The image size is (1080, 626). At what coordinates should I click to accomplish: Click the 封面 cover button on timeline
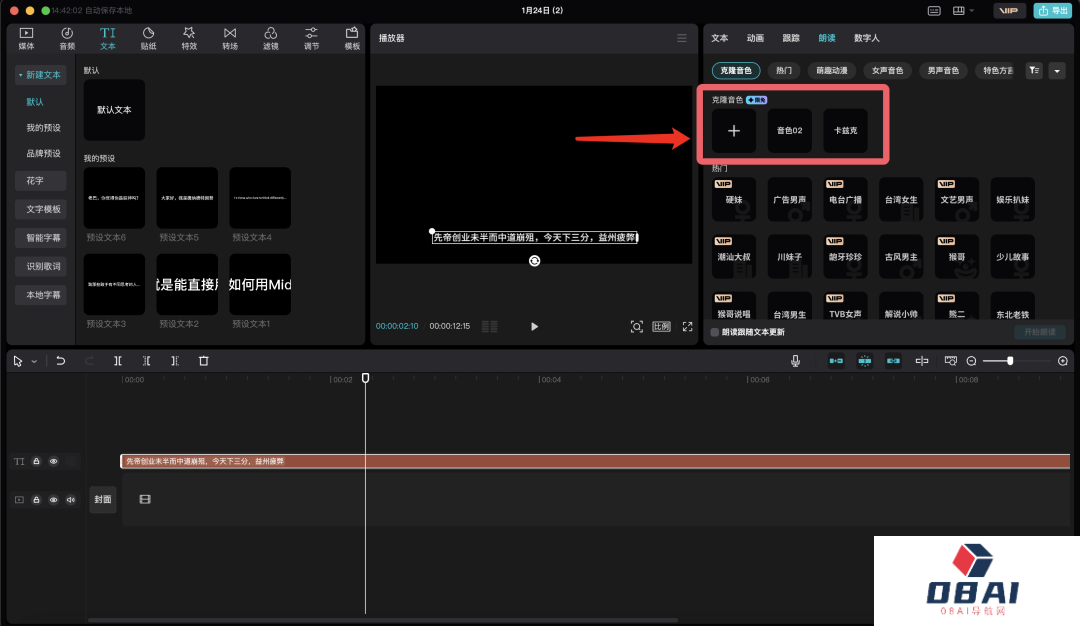coord(103,499)
